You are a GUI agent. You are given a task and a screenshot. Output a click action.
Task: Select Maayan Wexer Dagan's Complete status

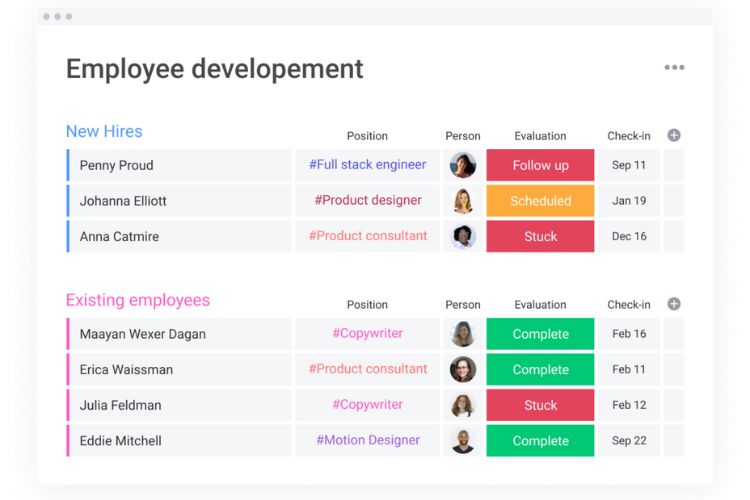coord(540,334)
